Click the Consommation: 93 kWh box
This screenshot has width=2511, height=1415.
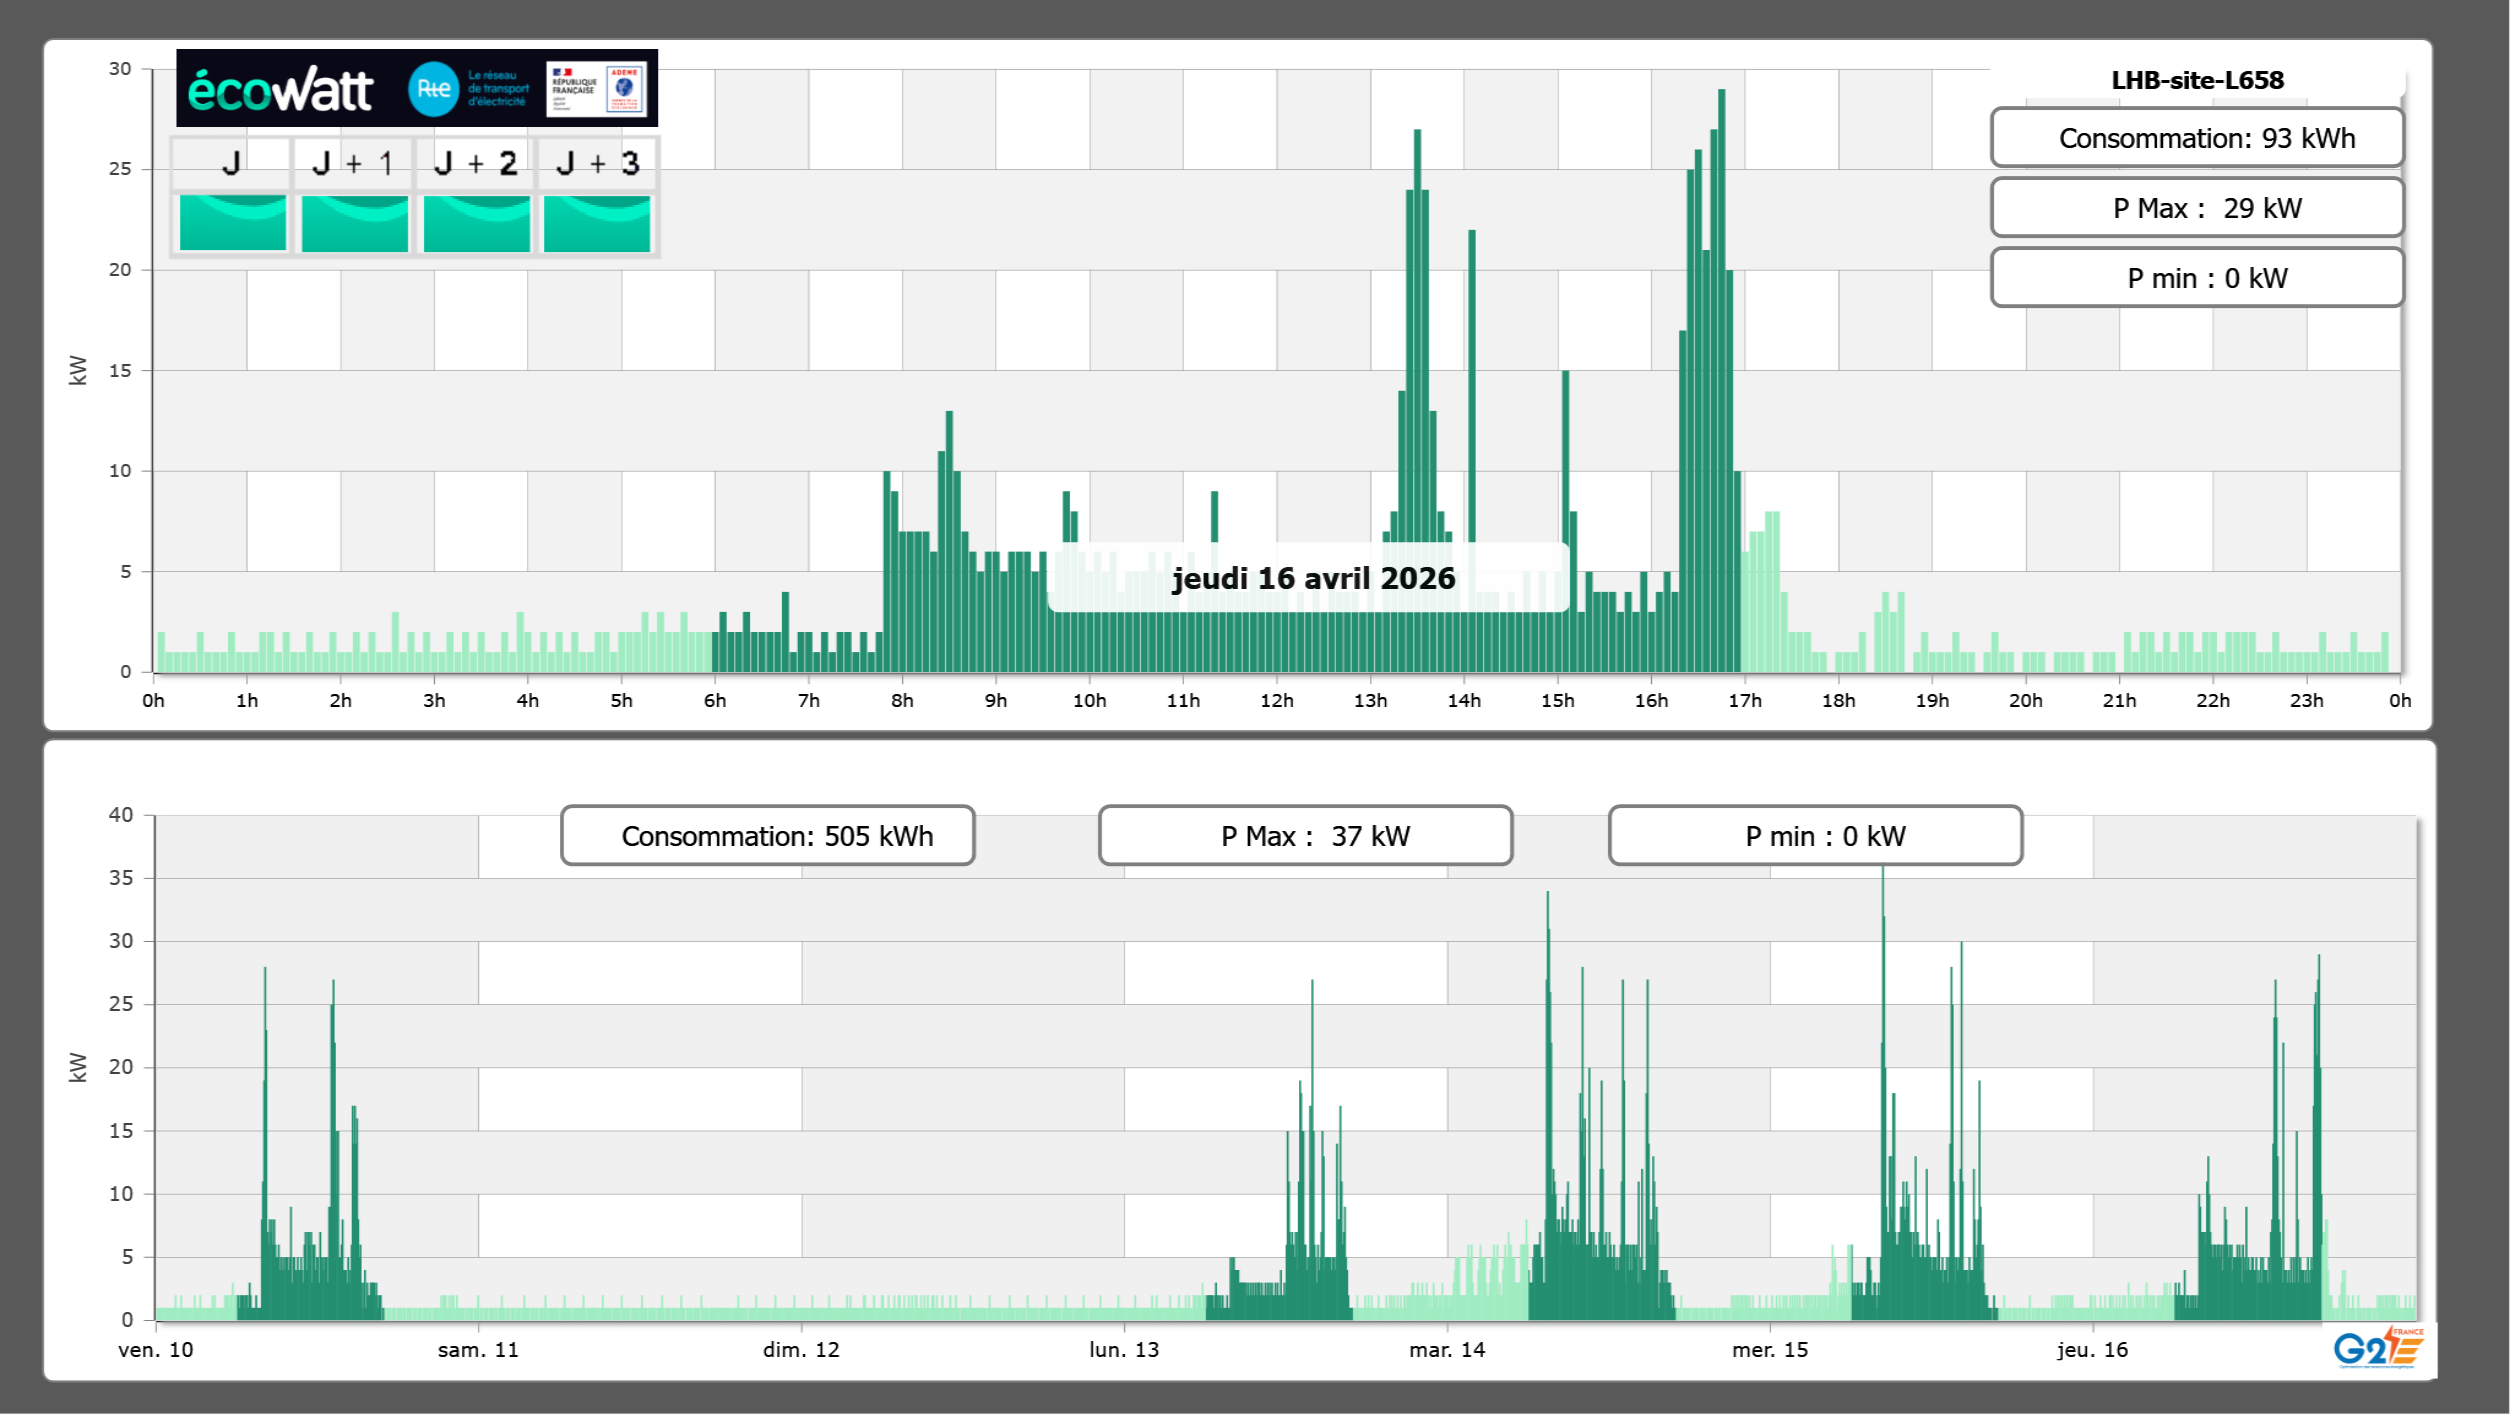click(2196, 138)
